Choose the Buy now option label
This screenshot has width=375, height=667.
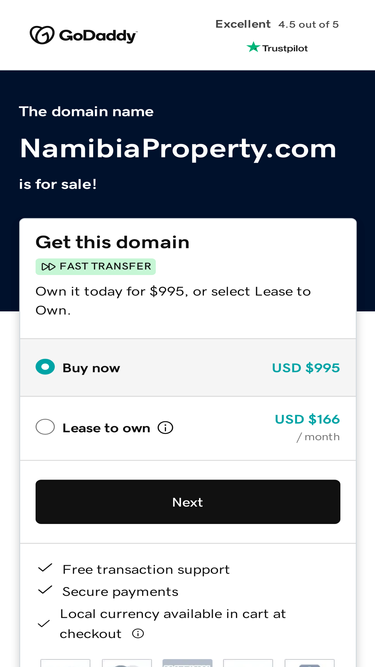tap(91, 368)
